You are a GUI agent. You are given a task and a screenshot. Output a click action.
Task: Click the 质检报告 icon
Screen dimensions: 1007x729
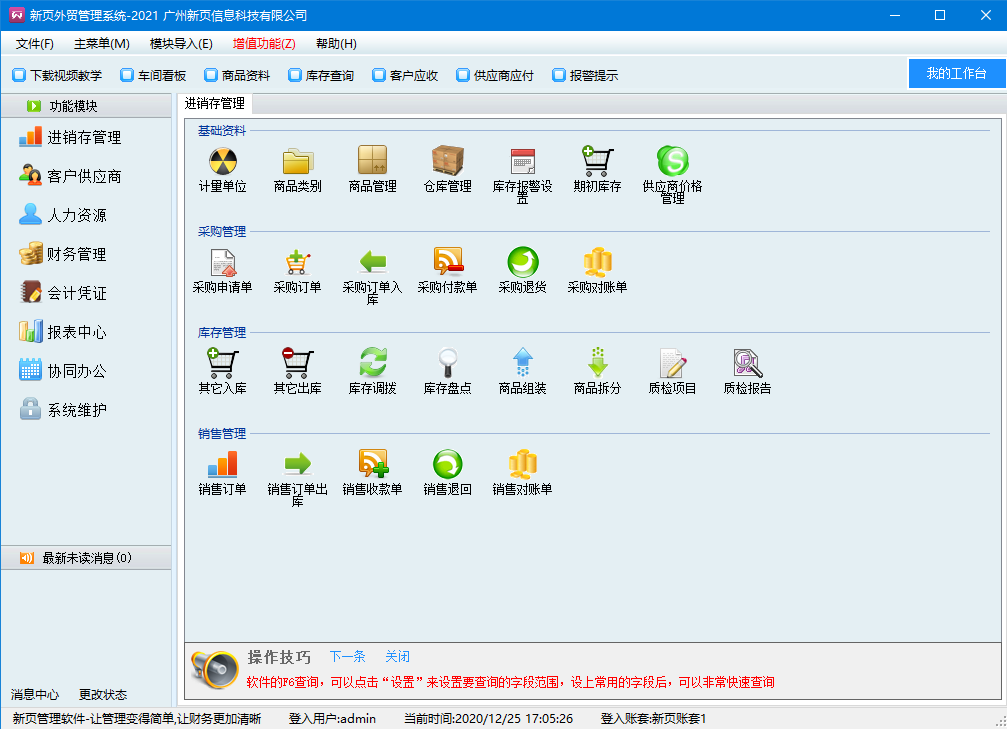[x=747, y=363]
